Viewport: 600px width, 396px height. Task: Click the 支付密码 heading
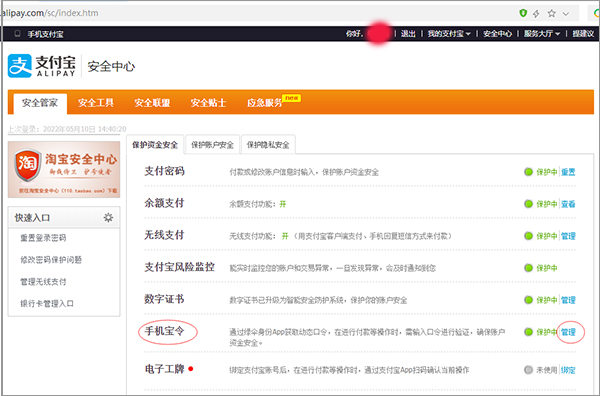tap(164, 171)
